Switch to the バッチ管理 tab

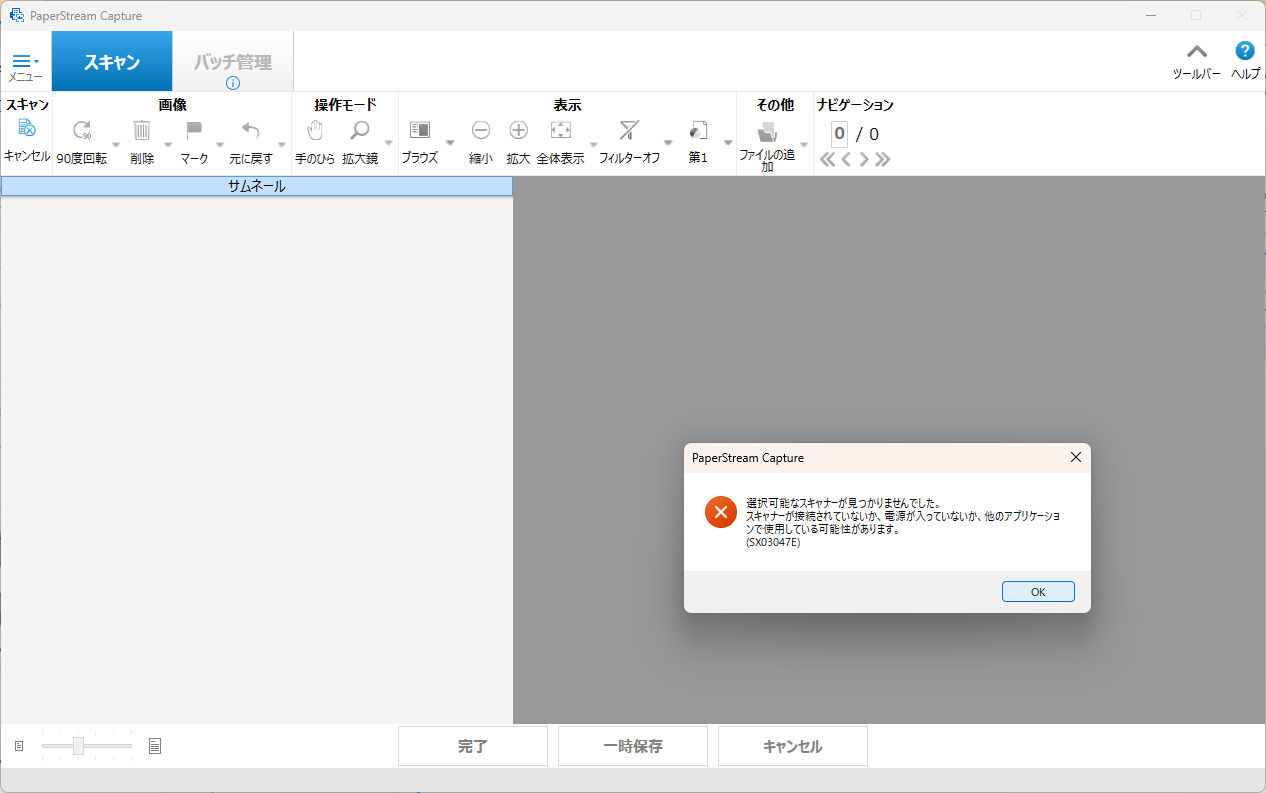pos(233,62)
